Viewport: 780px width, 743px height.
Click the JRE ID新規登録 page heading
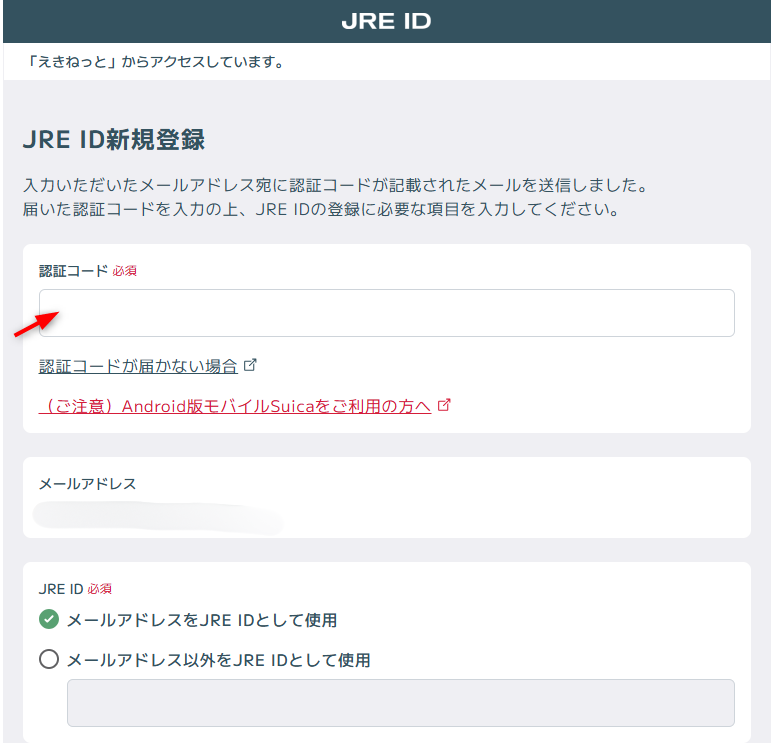point(113,139)
